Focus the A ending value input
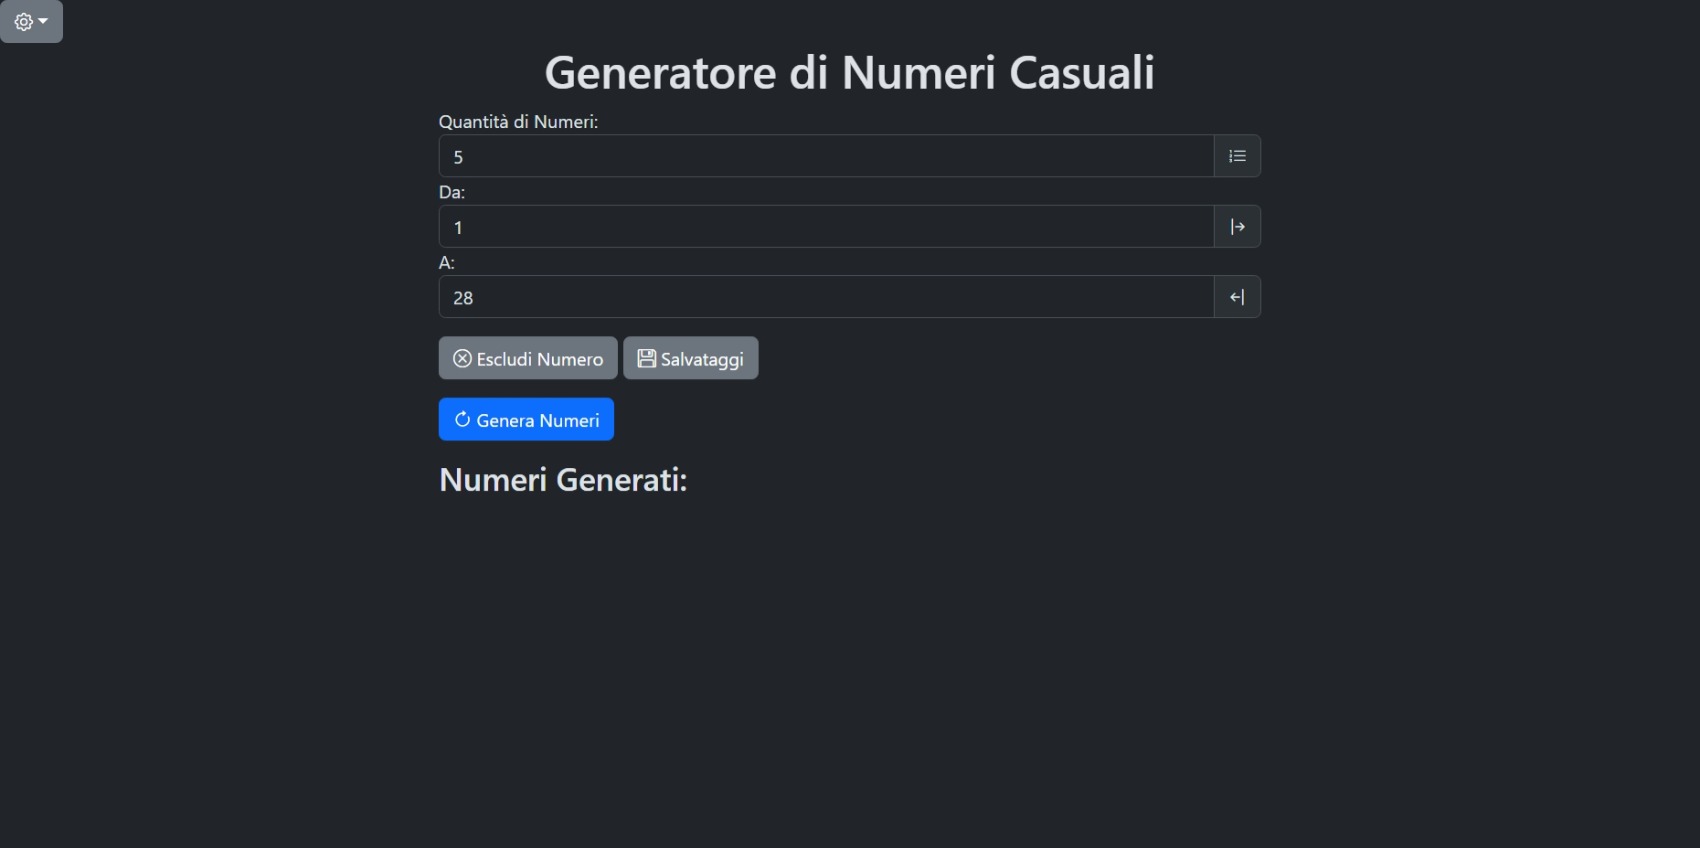1700x848 pixels. 826,297
